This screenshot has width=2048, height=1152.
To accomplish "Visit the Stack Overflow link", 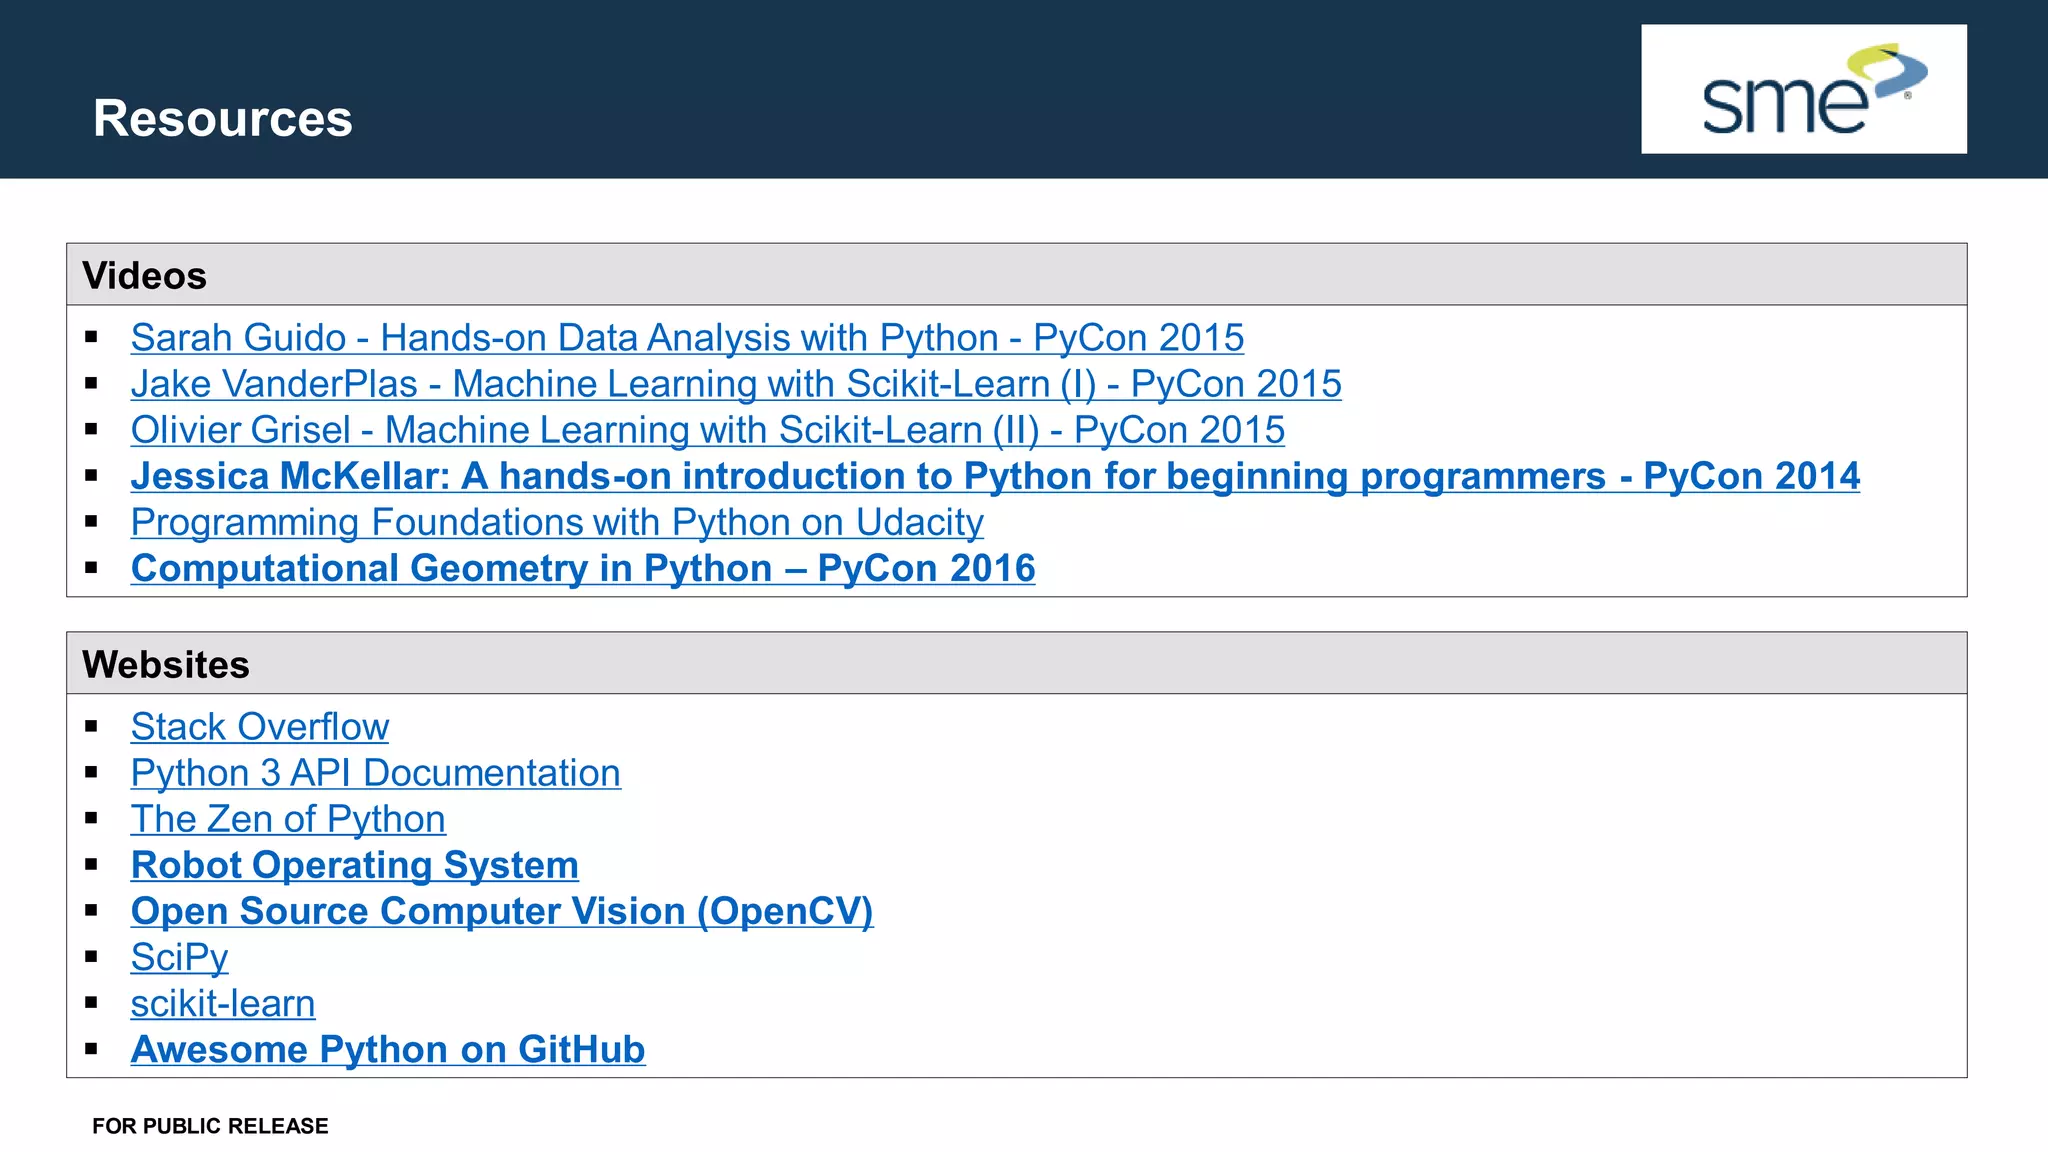I will [x=259, y=727].
